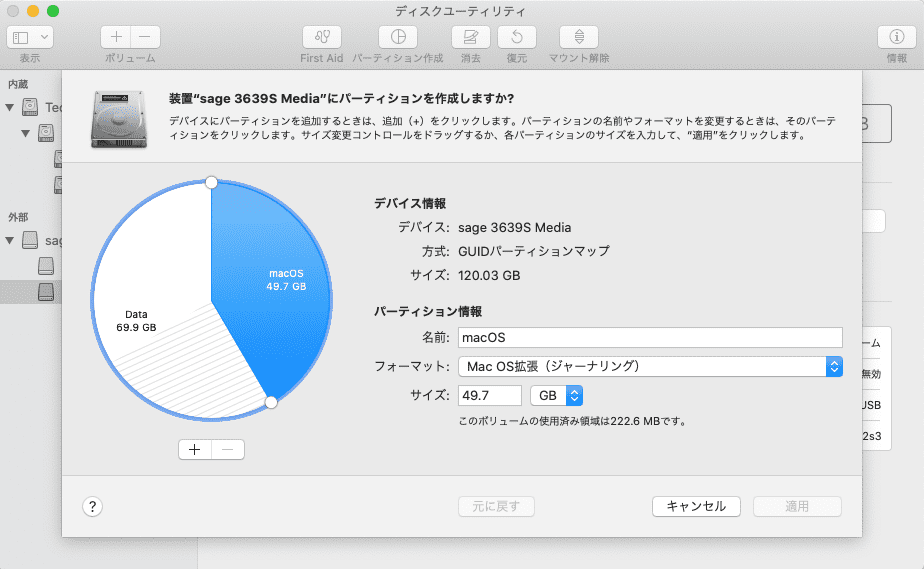The width and height of the screenshot is (924, 569).
Task: Collapse the nested container triangle under the internal disk
Action: click(x=25, y=133)
